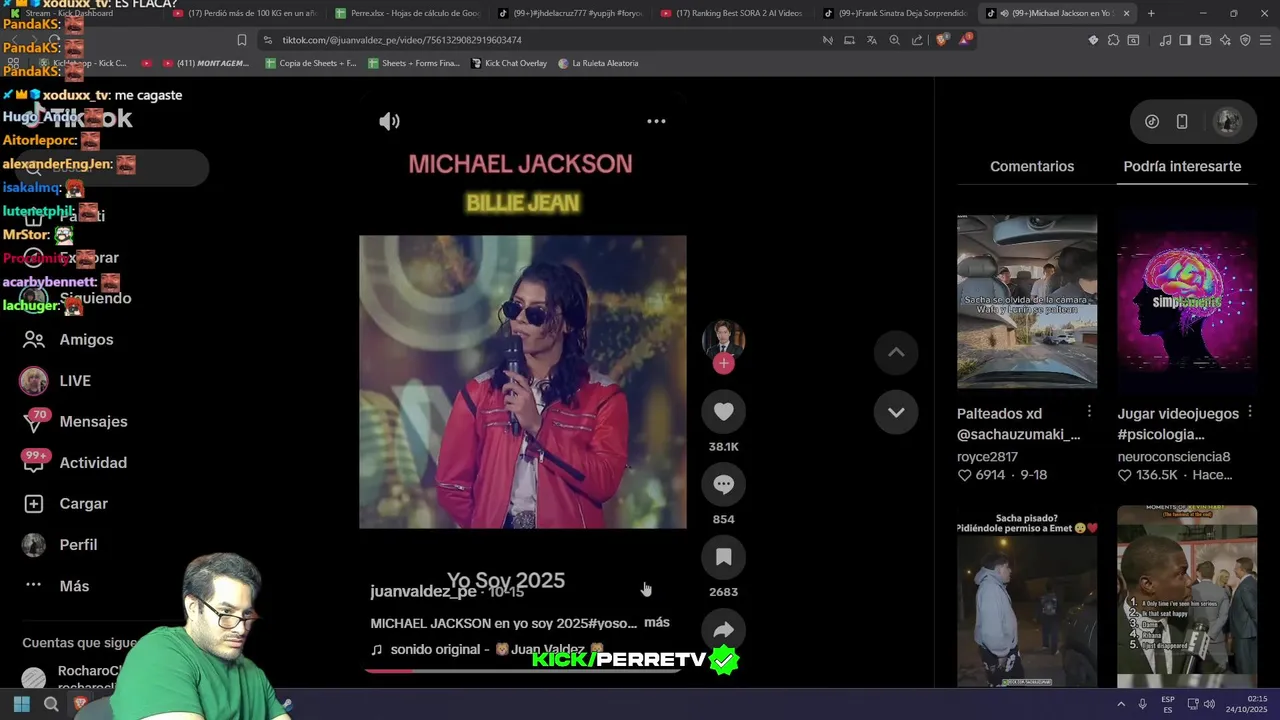The height and width of the screenshot is (720, 1280).
Task: Open the Brave Rewards triangle icon
Action: point(965,40)
